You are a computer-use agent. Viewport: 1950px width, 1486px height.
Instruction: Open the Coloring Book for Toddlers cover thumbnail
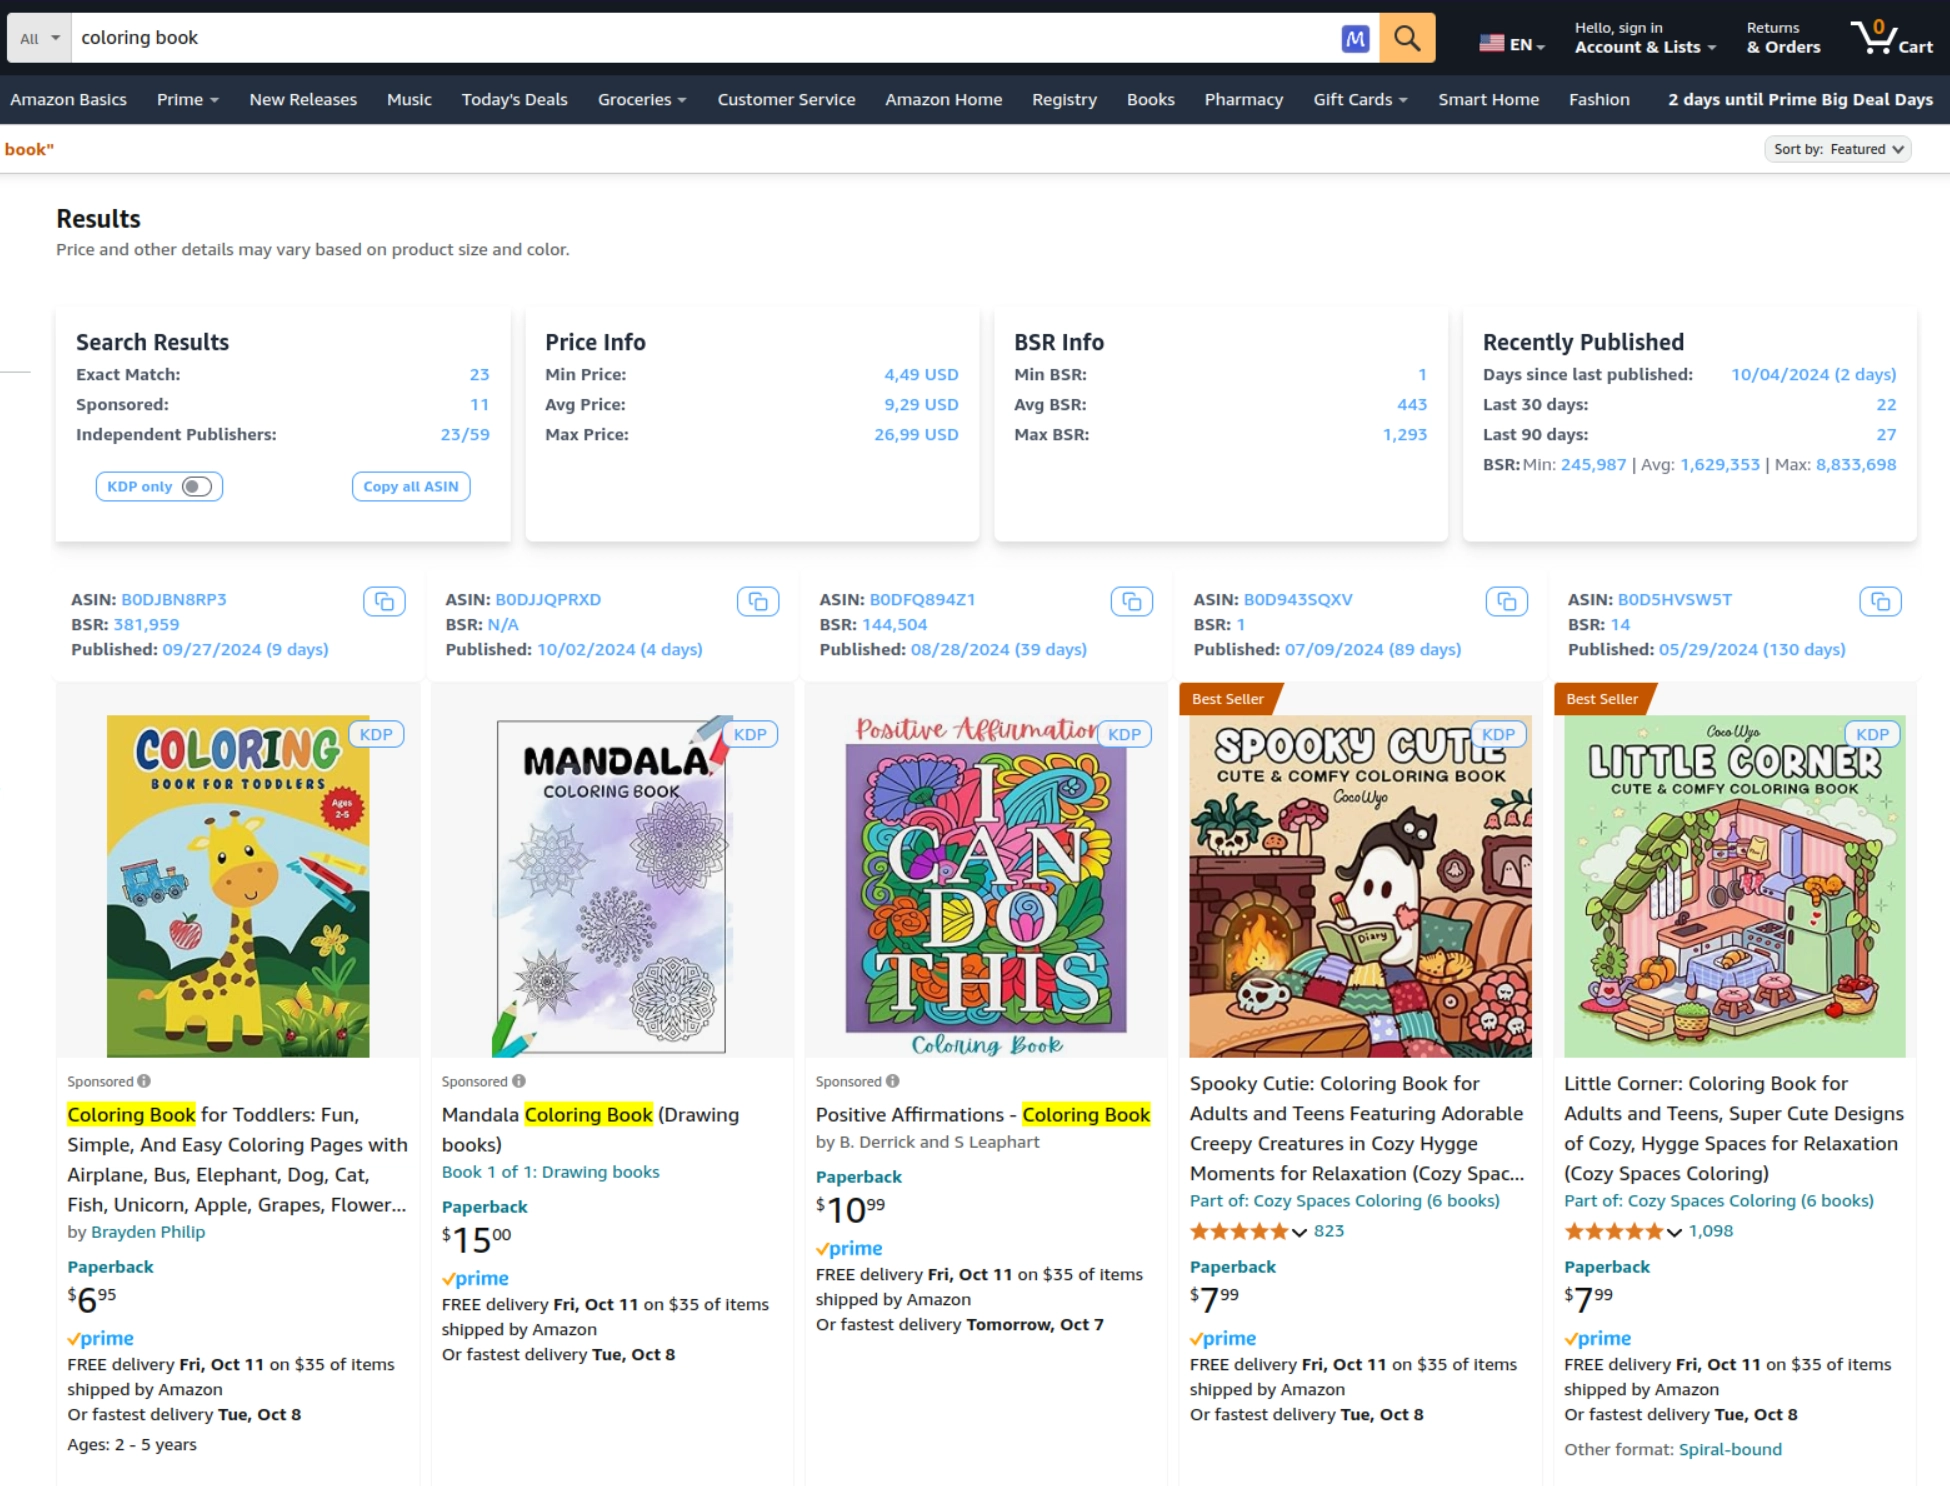[x=238, y=886]
